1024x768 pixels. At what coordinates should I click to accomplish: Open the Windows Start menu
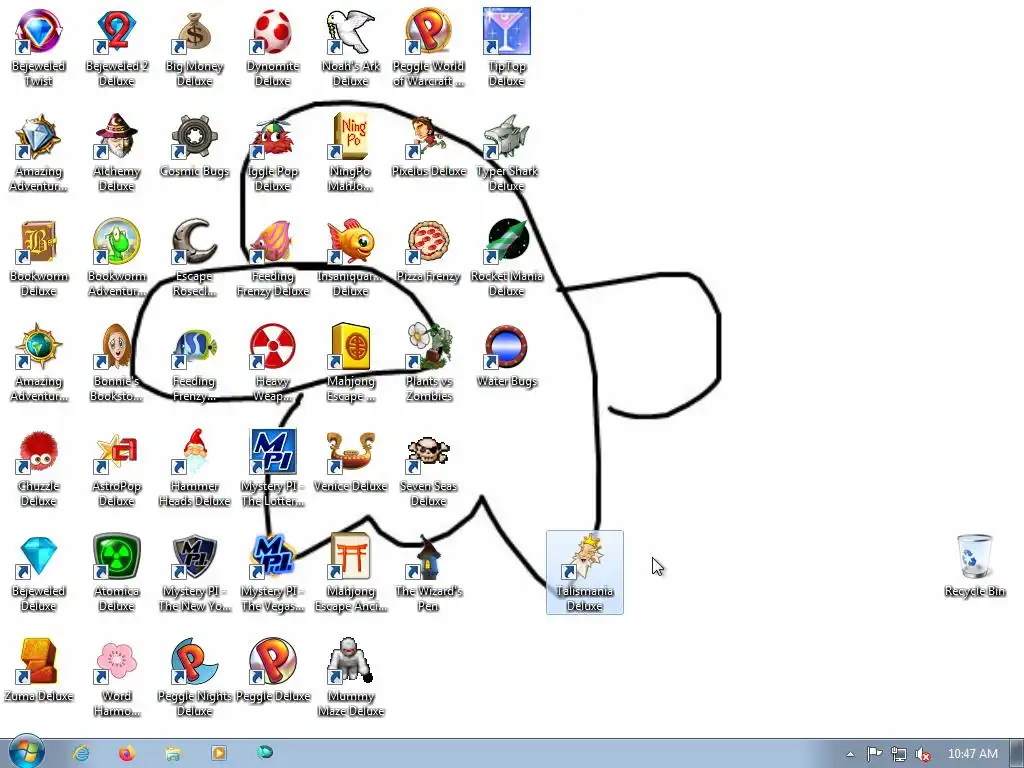(27, 752)
